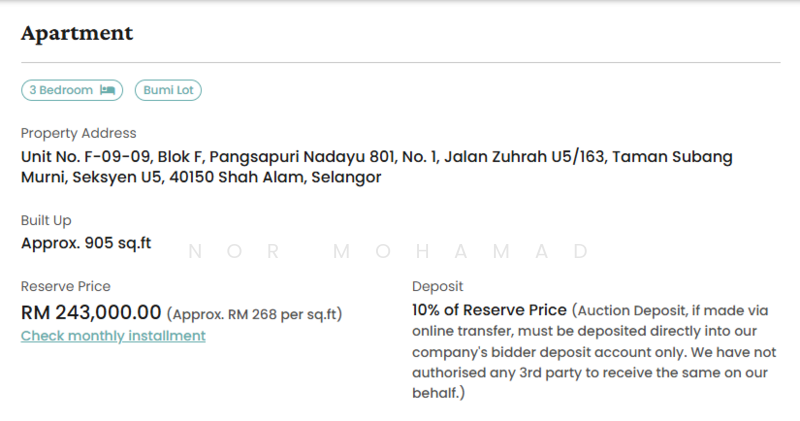800x421 pixels.
Task: Click the Apartment heading
Action: click(77, 32)
